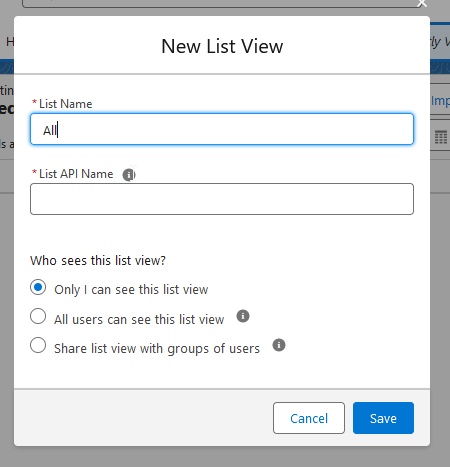Image resolution: width=450 pixels, height=467 pixels.
Task: Click the New List View dialog title
Action: coord(222,46)
